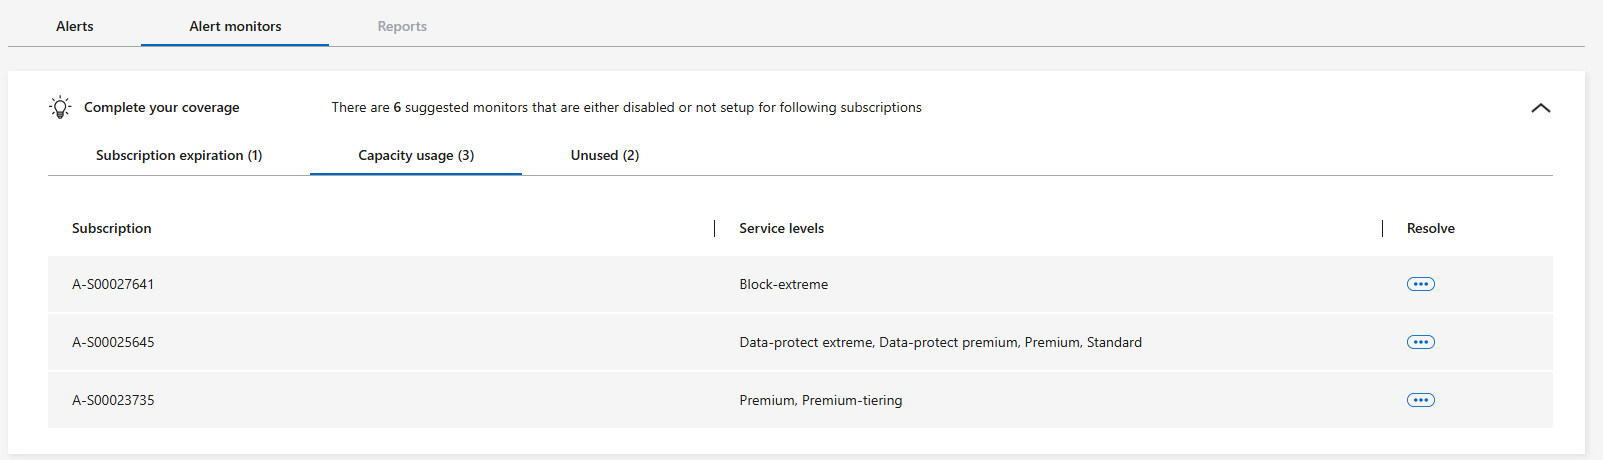Open the Reports tab
Viewport: 1603px width, 460px height.
(402, 26)
